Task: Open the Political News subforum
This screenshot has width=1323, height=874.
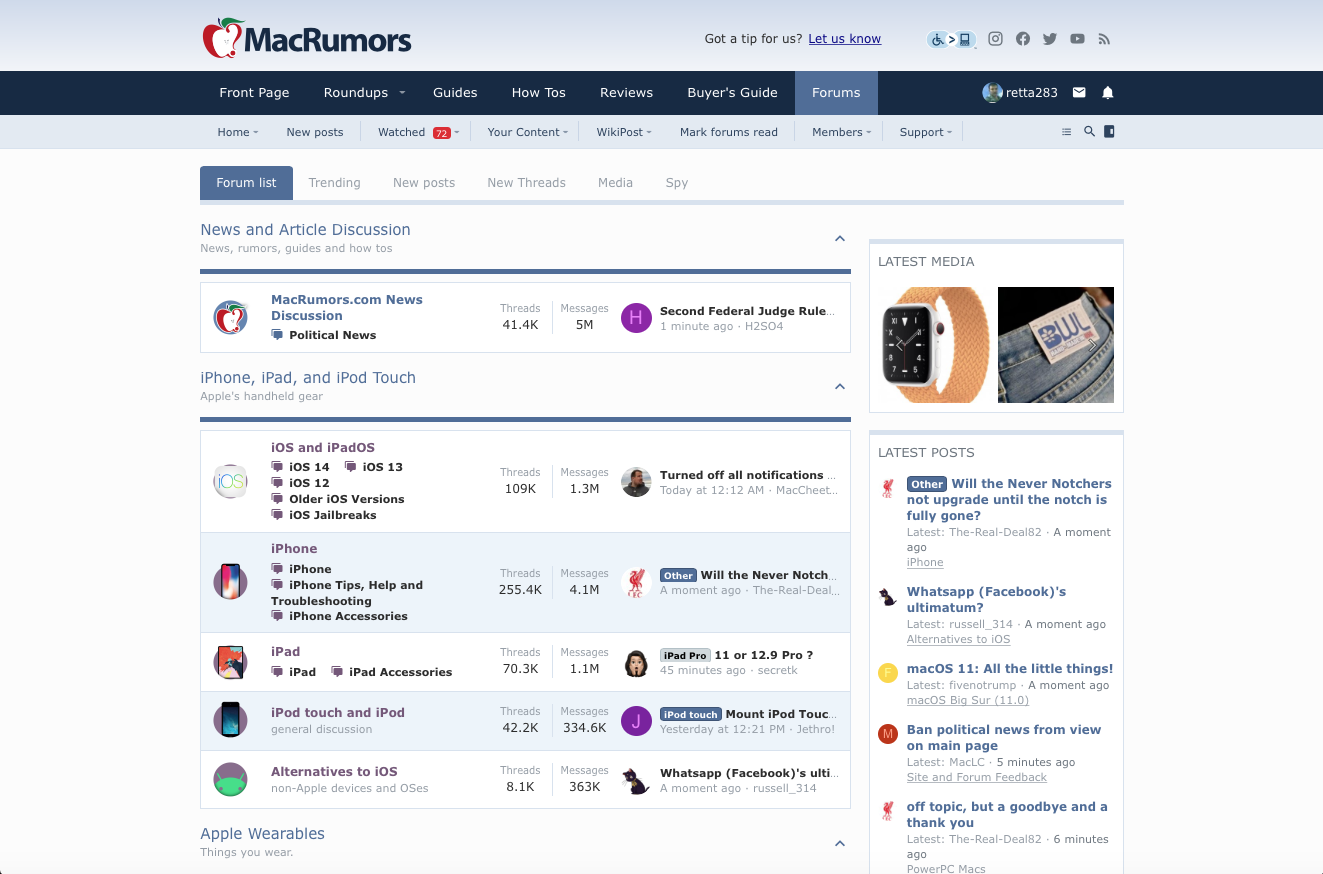Action: tap(332, 335)
